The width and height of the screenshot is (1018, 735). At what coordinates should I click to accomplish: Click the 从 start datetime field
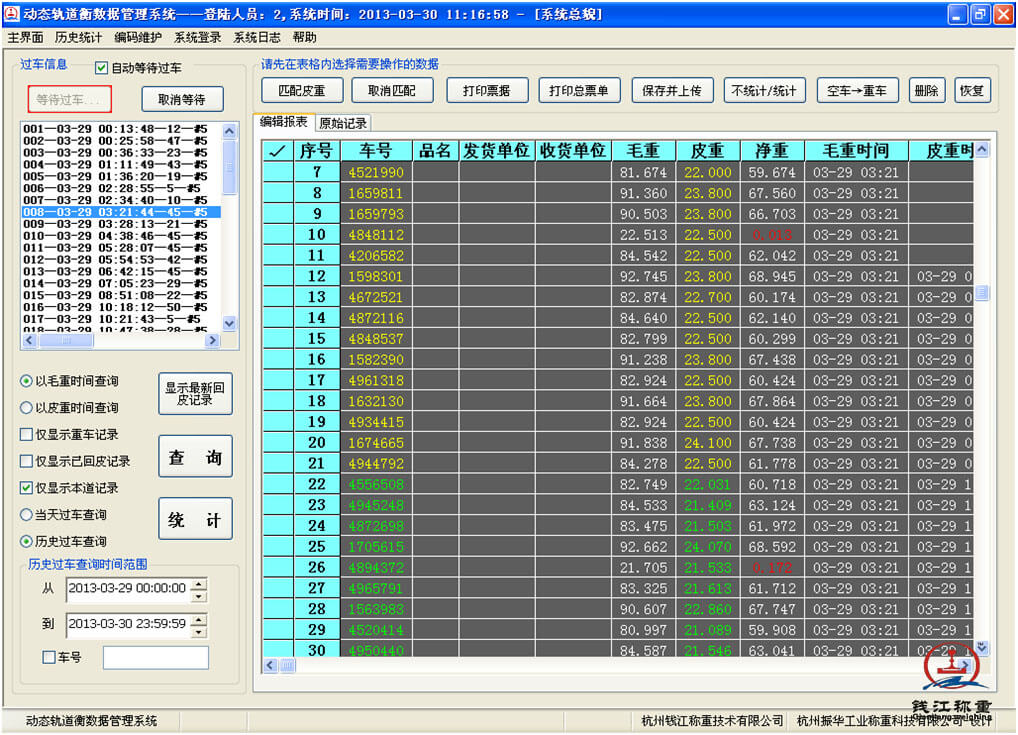[x=129, y=589]
